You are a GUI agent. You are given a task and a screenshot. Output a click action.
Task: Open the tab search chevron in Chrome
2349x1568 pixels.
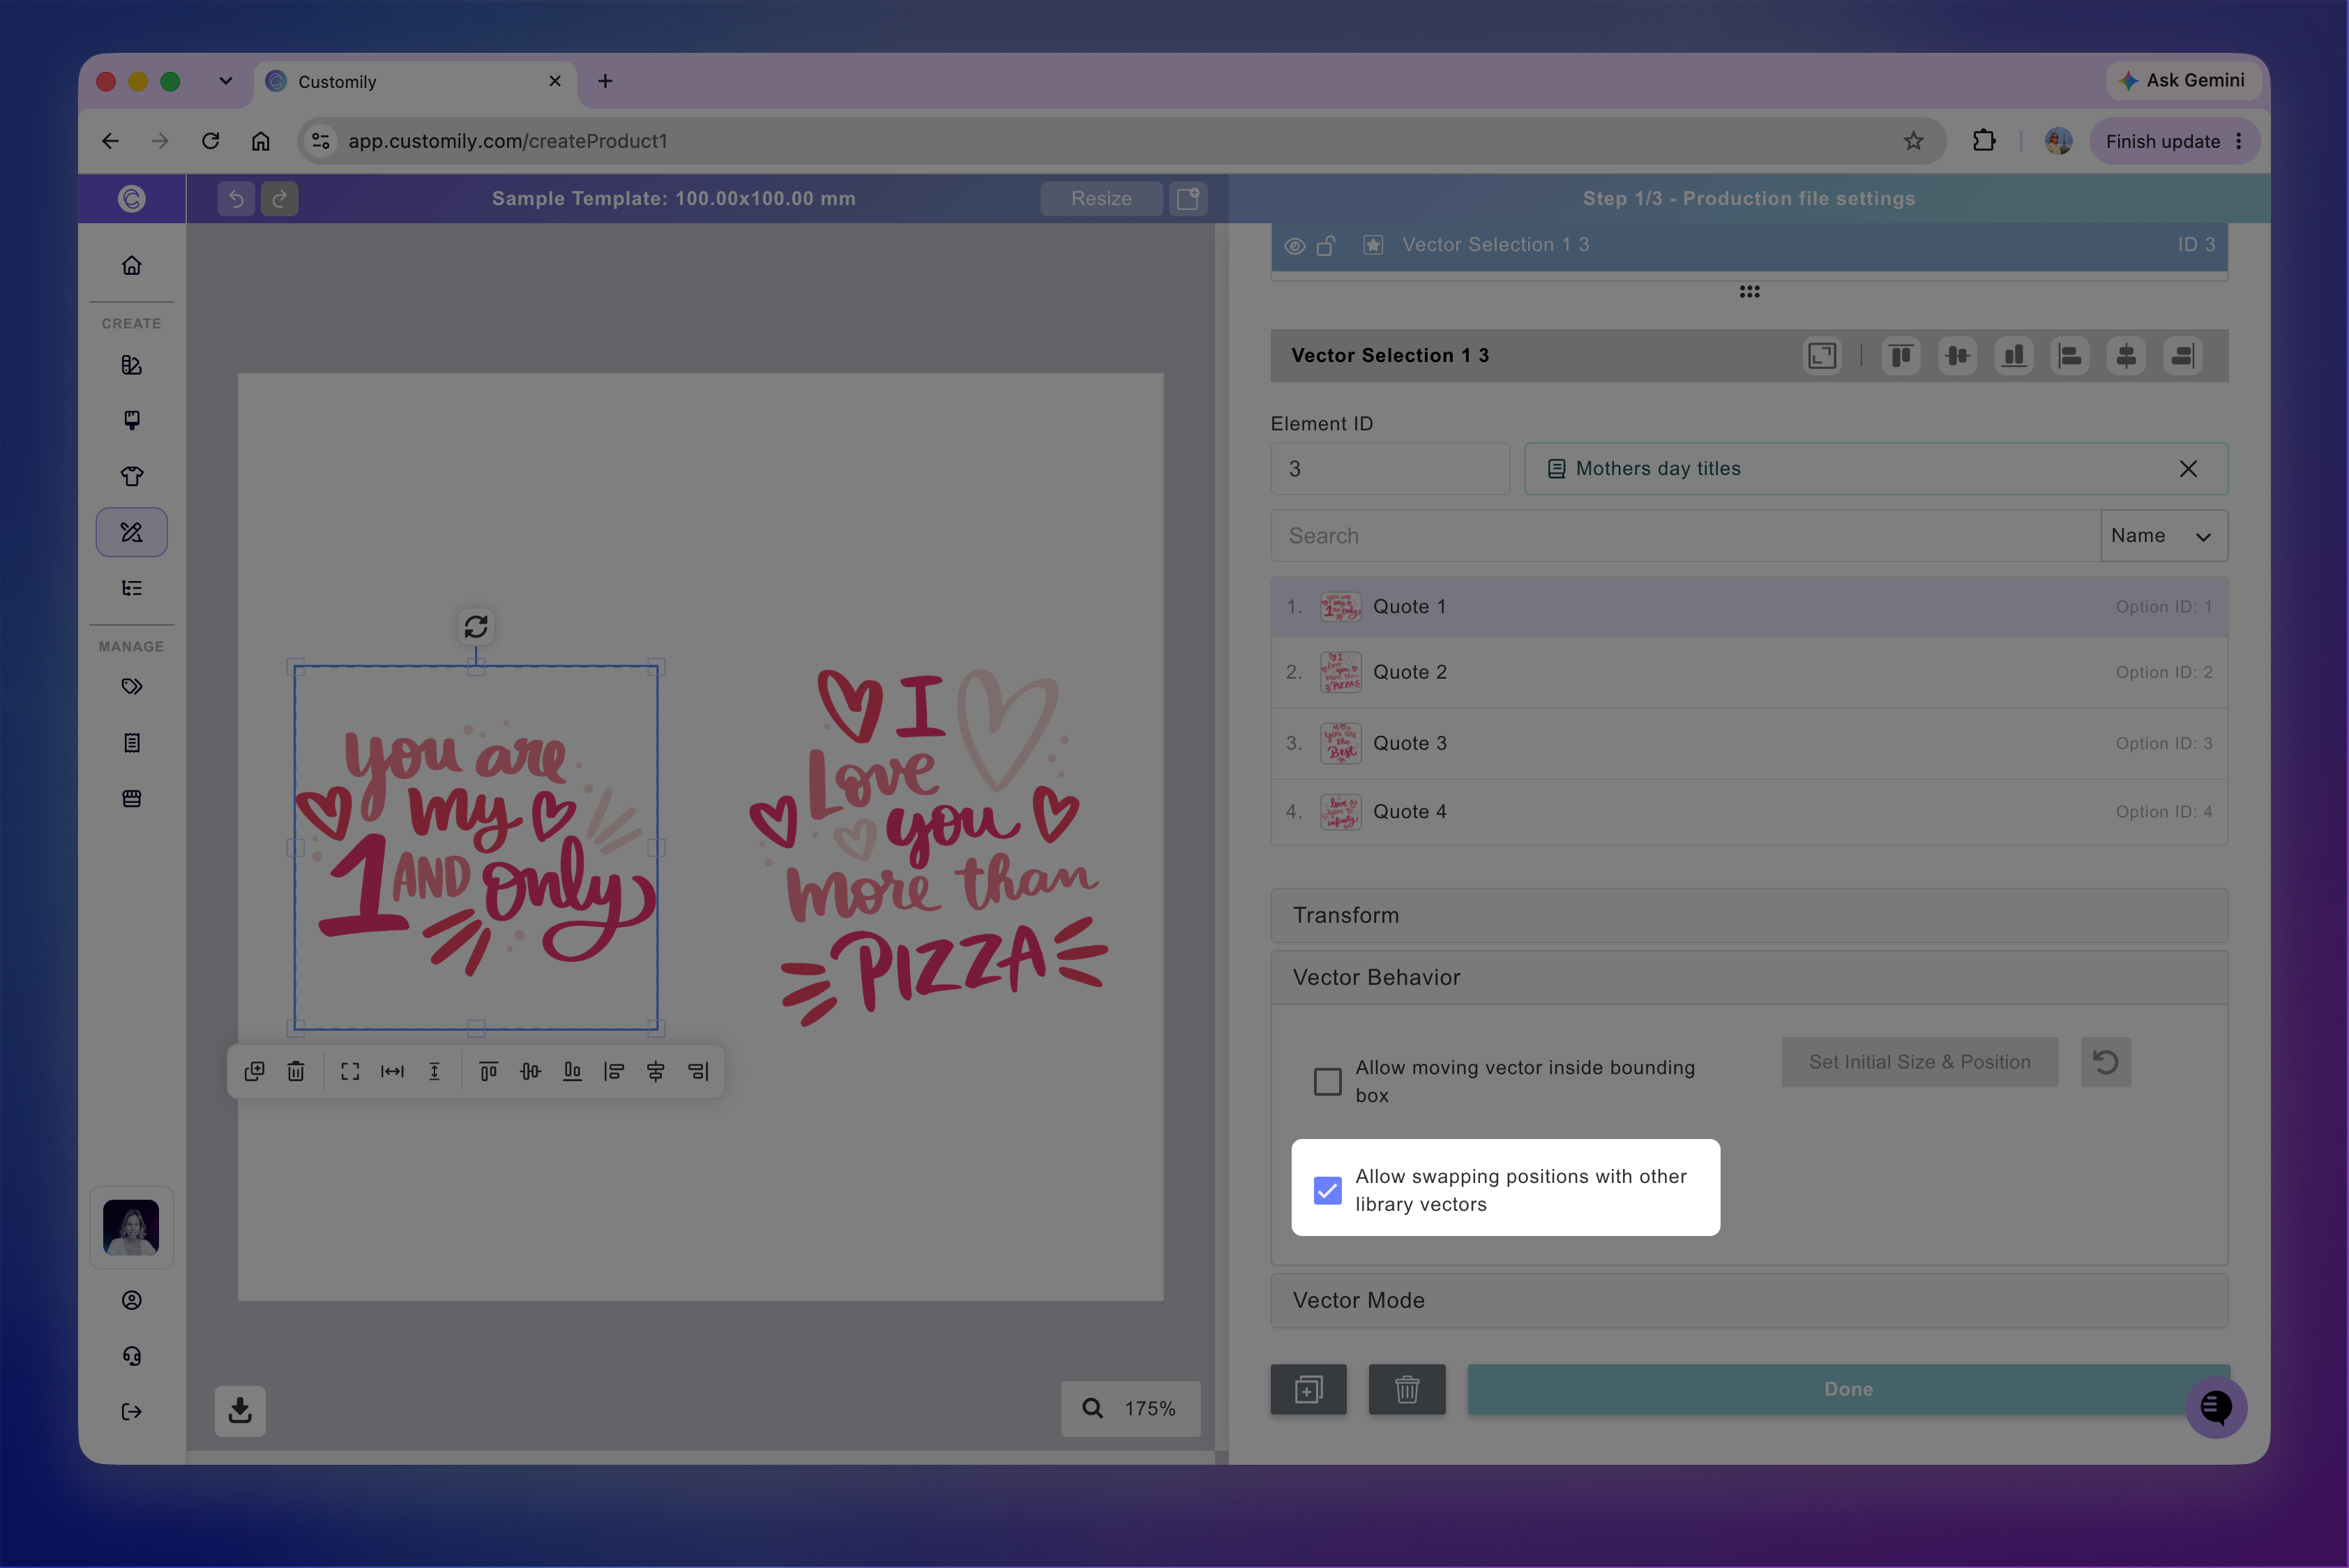226,81
